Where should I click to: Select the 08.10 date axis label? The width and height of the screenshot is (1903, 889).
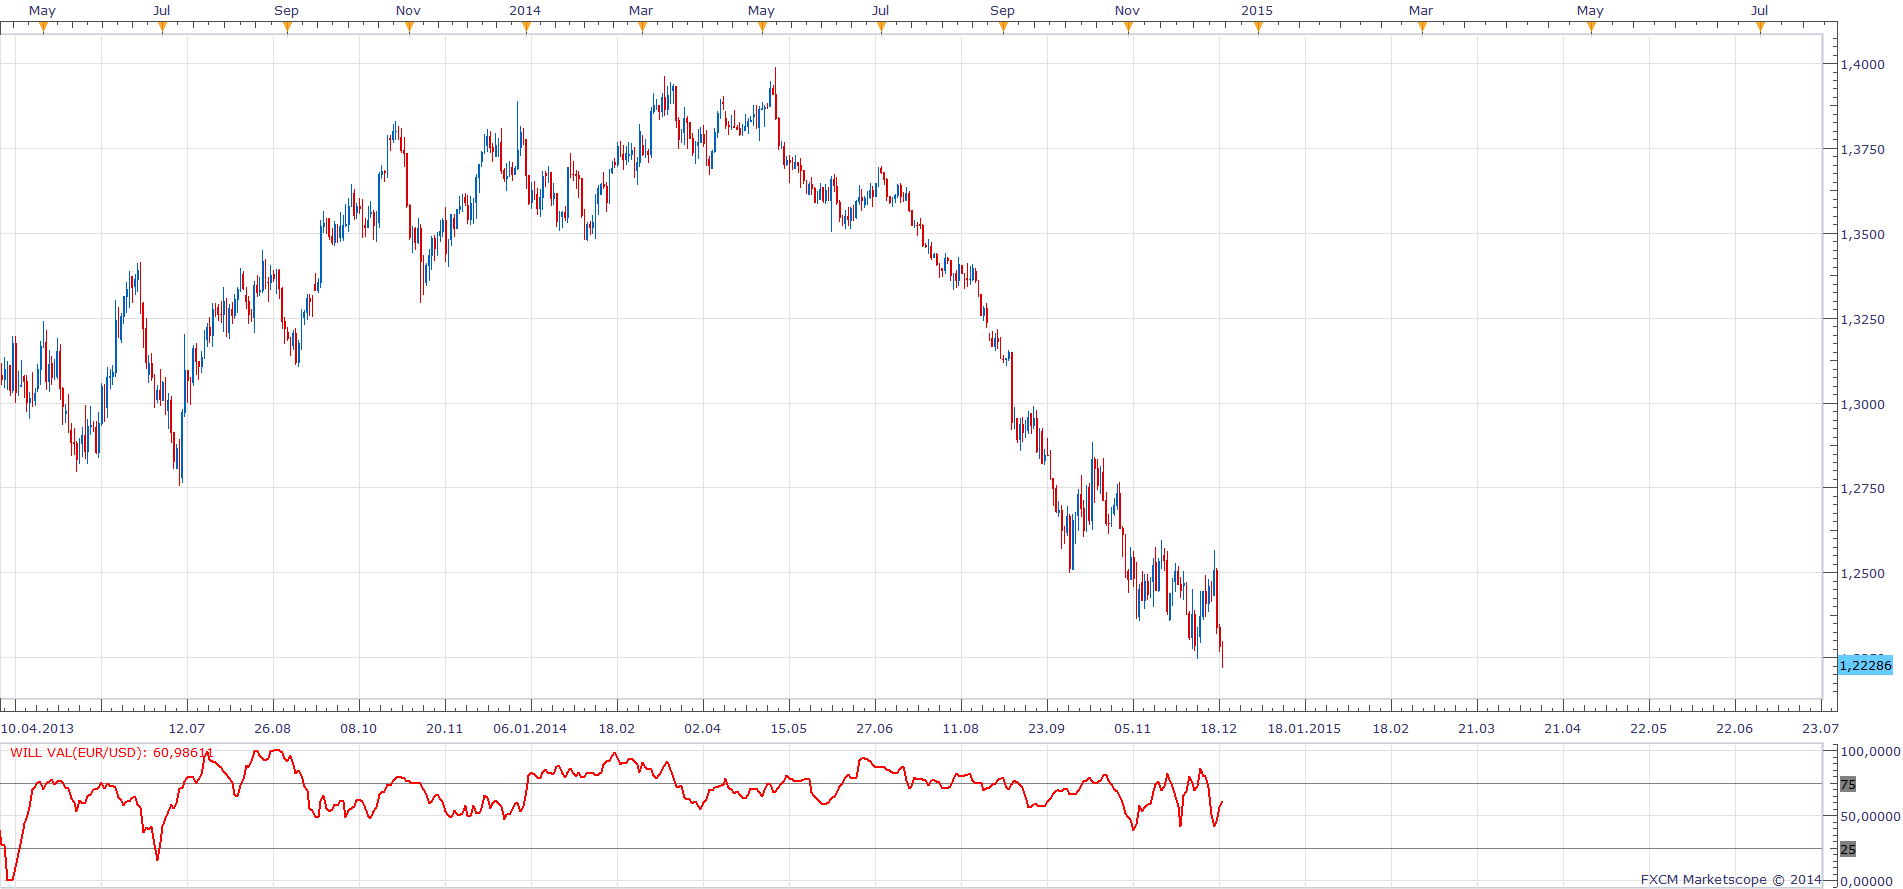click(x=359, y=728)
